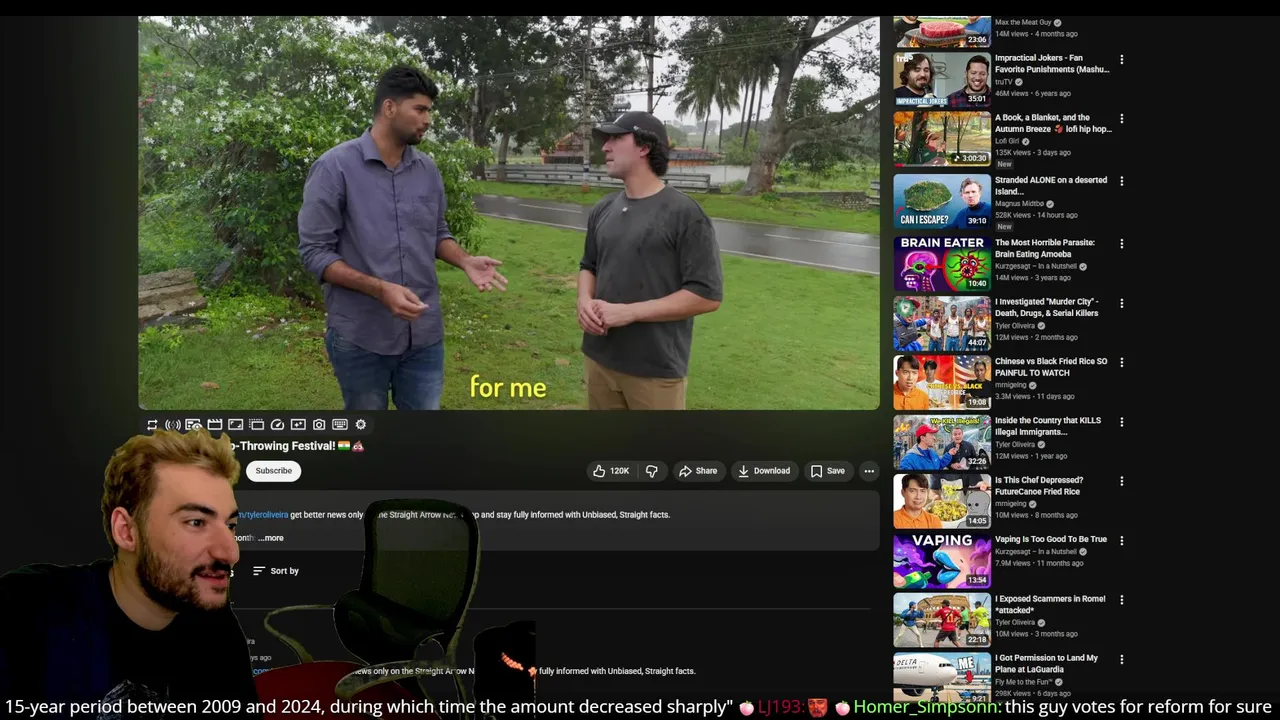Share the video
Viewport: 1280px width, 720px height.
point(698,471)
